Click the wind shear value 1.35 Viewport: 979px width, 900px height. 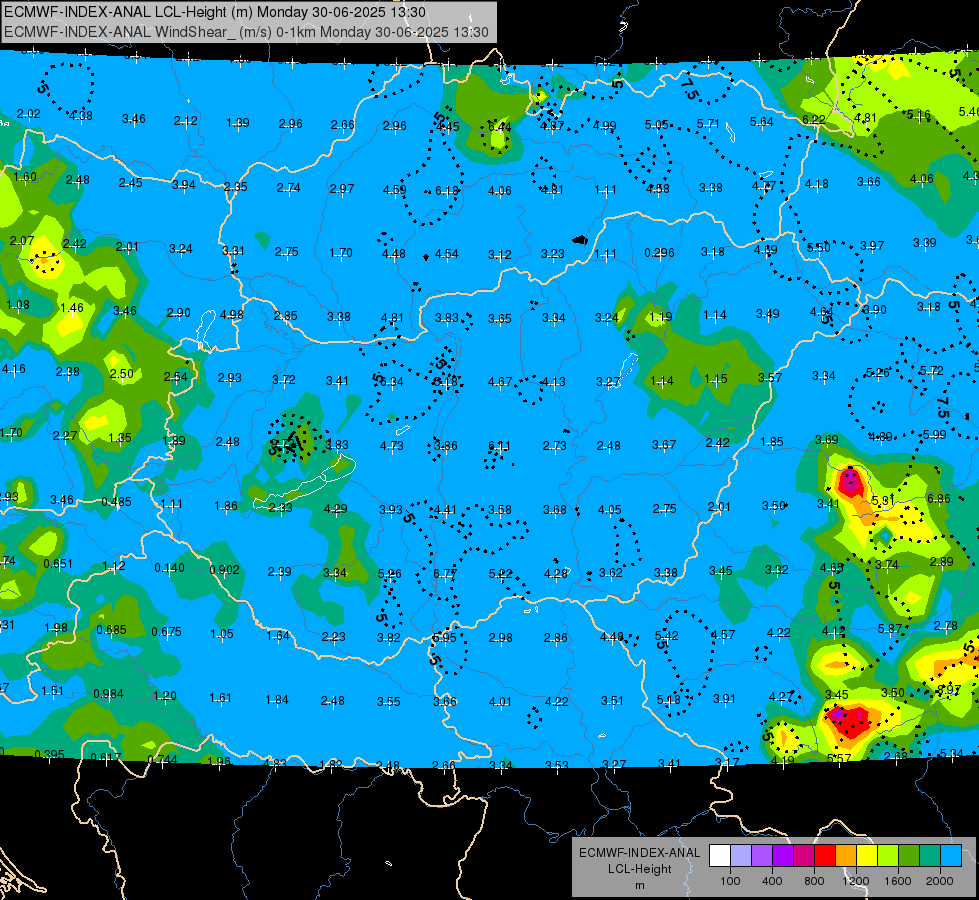(120, 438)
